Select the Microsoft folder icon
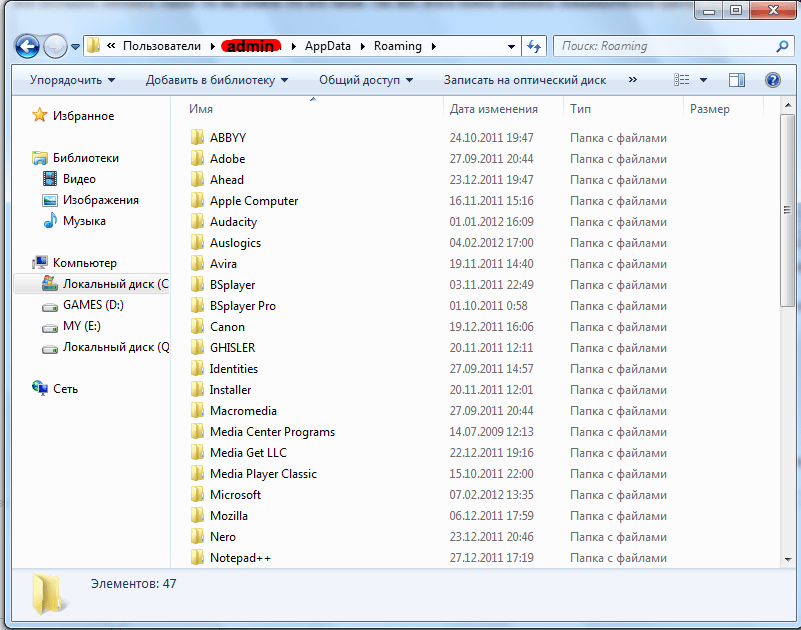 (197, 494)
